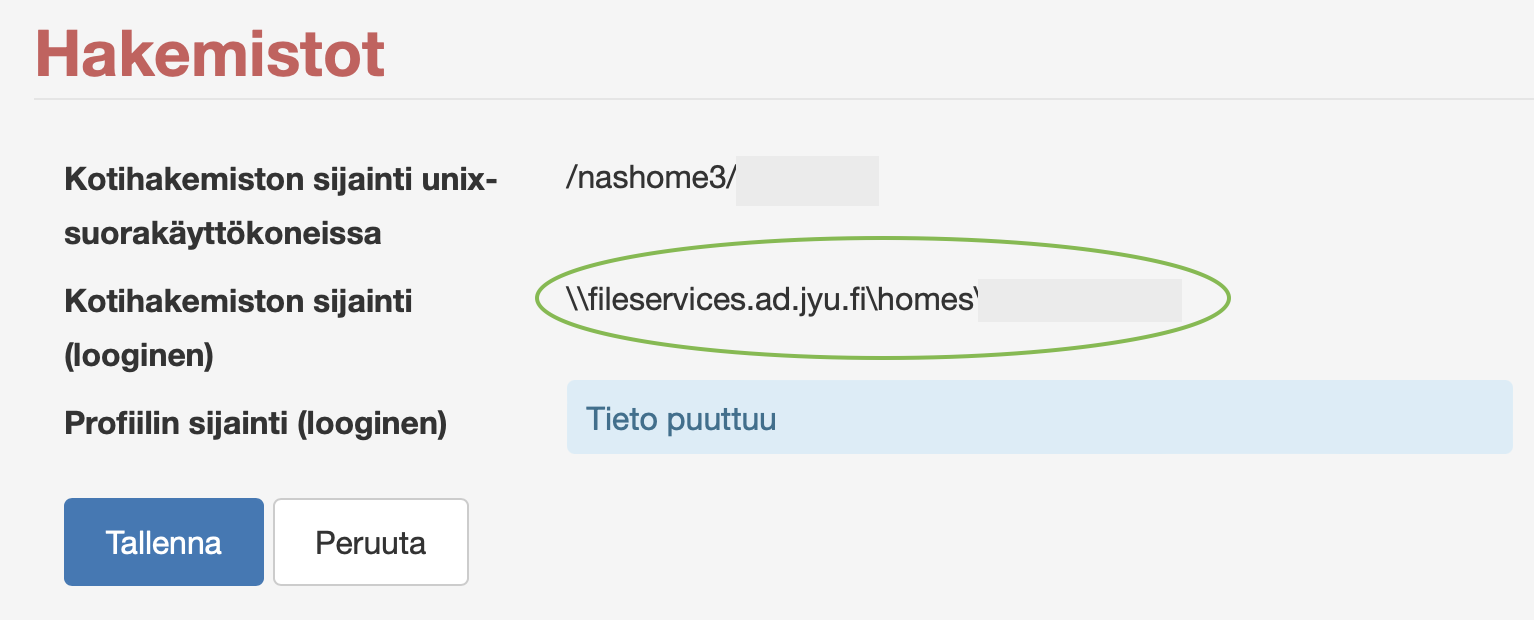1534x620 pixels.
Task: Click the redacted username after /nashome3/
Action: [x=805, y=181]
